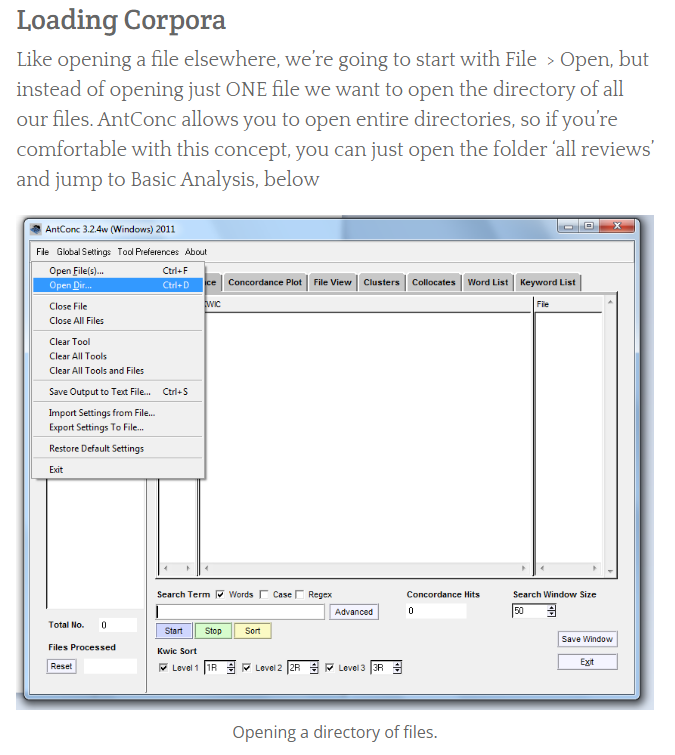Switch to the File View tab
The width and height of the screenshot is (675, 755).
tap(332, 282)
